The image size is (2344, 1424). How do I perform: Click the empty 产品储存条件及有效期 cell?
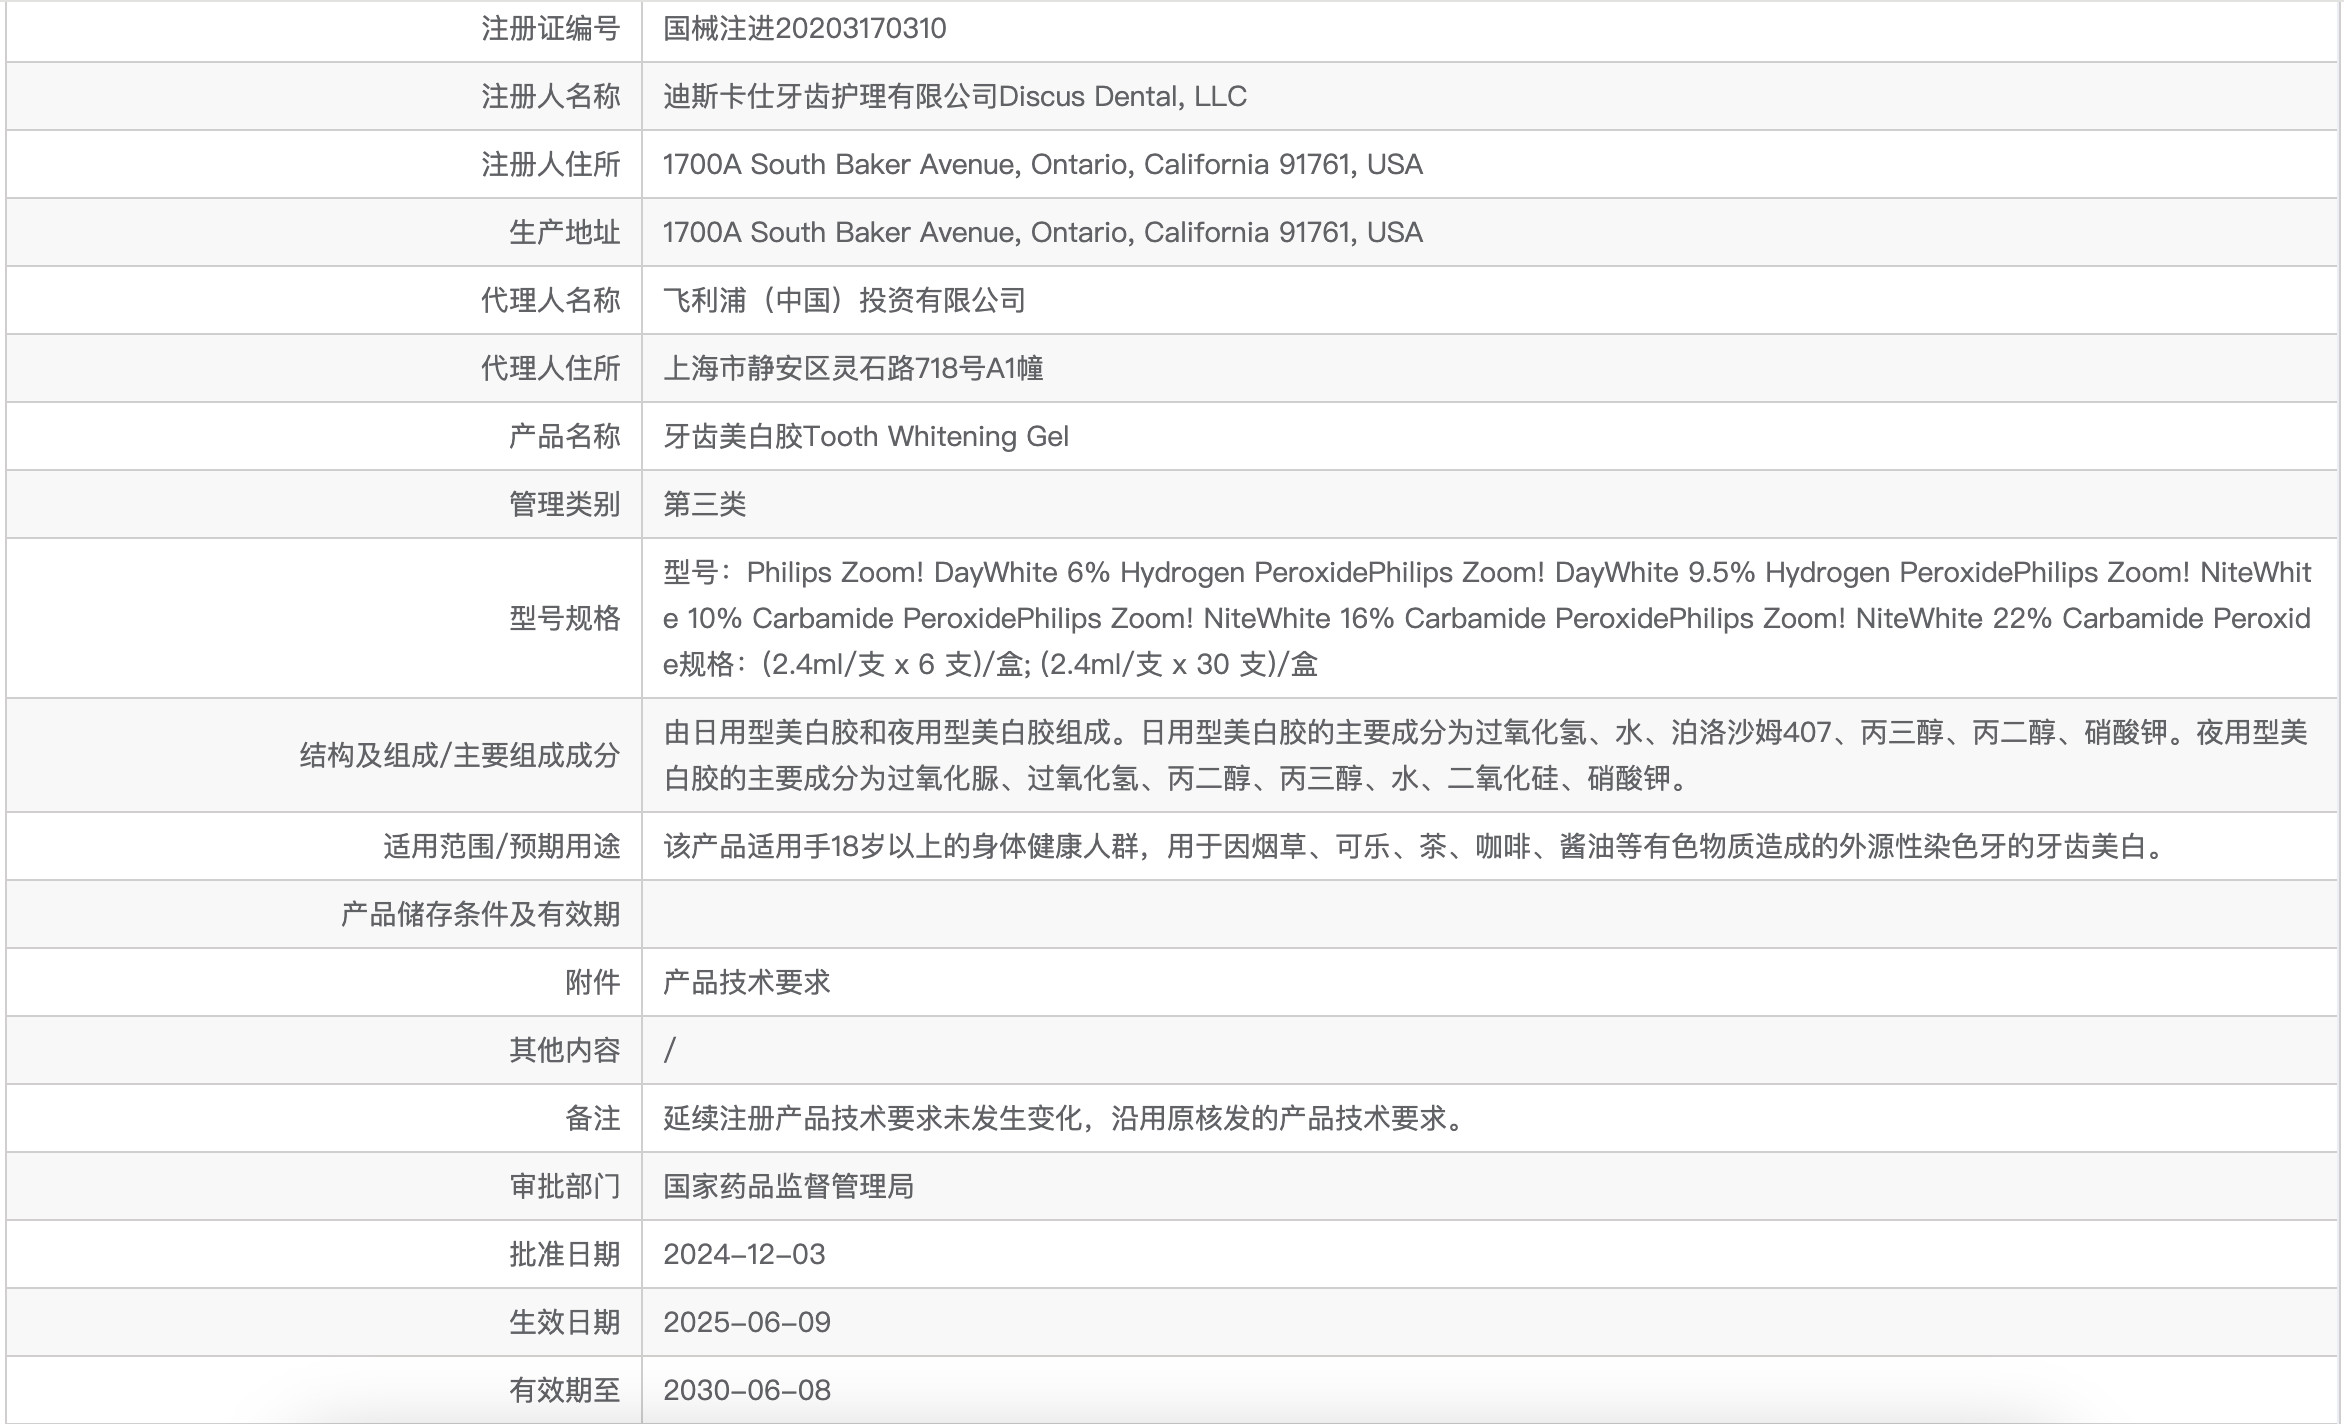[x=1490, y=914]
